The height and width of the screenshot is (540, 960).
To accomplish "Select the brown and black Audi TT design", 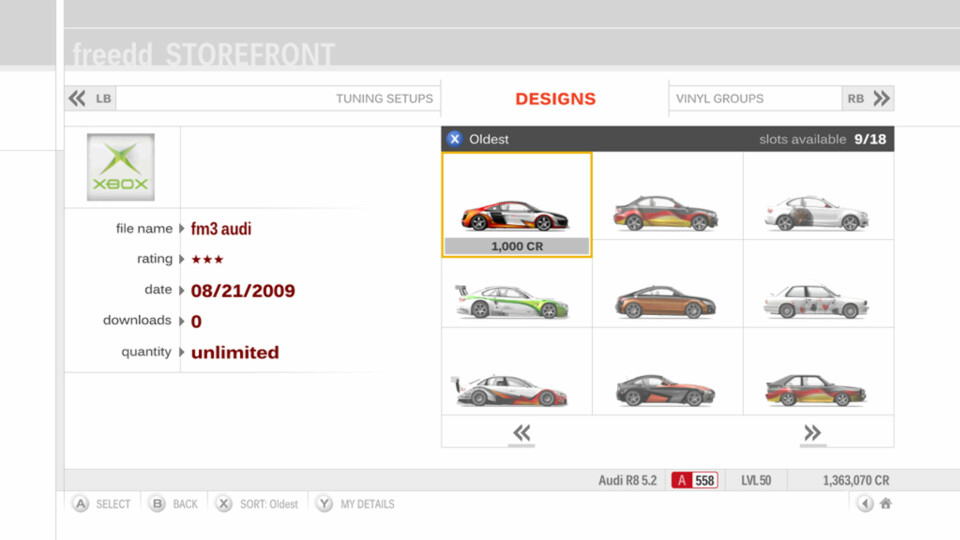I will (665, 301).
